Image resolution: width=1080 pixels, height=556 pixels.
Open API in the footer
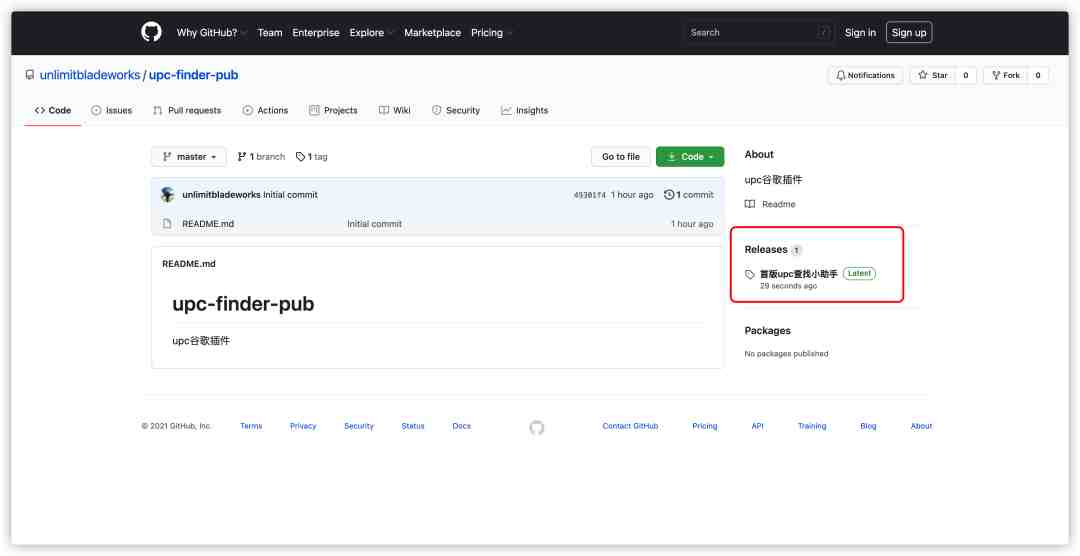pos(758,426)
